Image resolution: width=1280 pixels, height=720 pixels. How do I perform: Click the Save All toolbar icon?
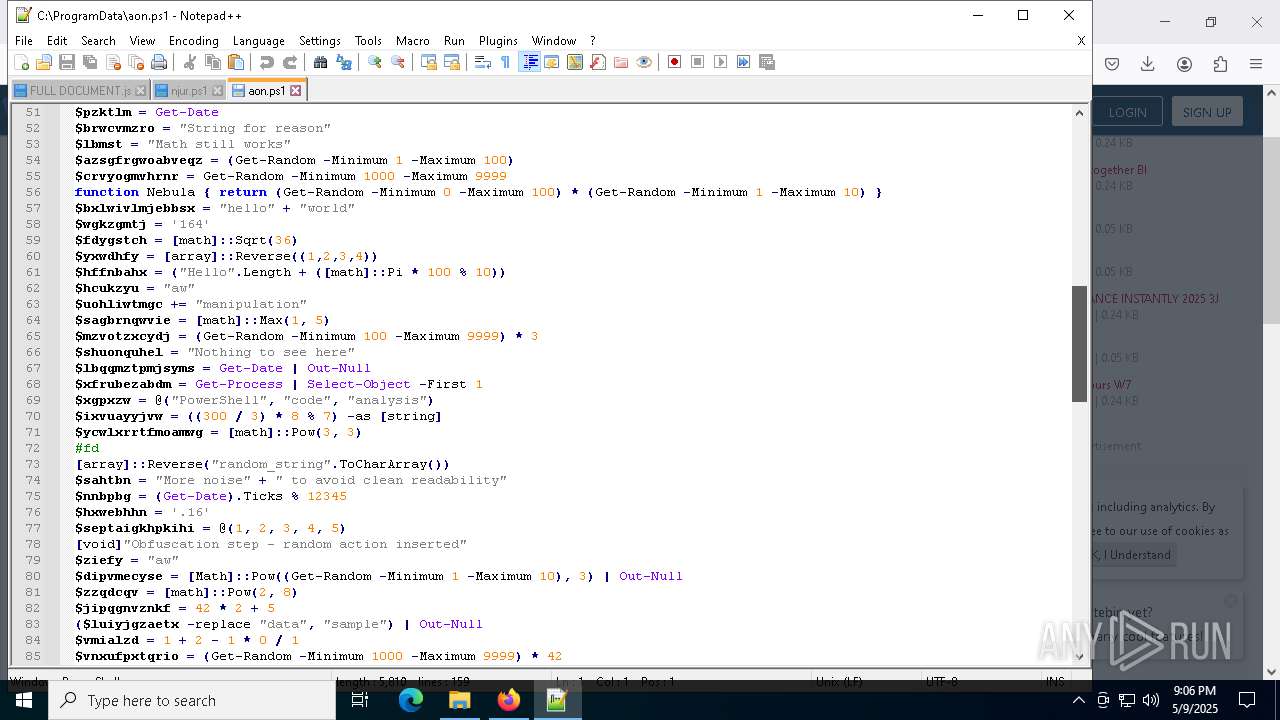[90, 62]
